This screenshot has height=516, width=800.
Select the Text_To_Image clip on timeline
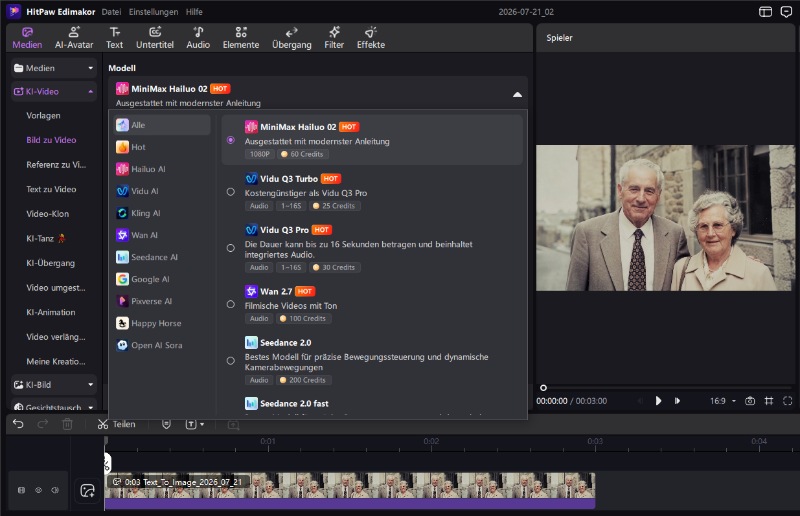tap(349, 486)
